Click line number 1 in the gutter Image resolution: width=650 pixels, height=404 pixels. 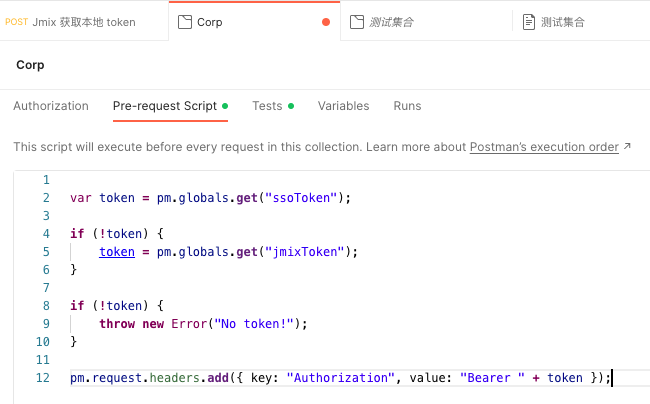coord(46,180)
